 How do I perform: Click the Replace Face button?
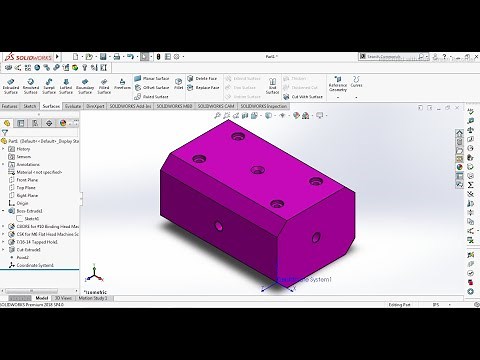203,87
